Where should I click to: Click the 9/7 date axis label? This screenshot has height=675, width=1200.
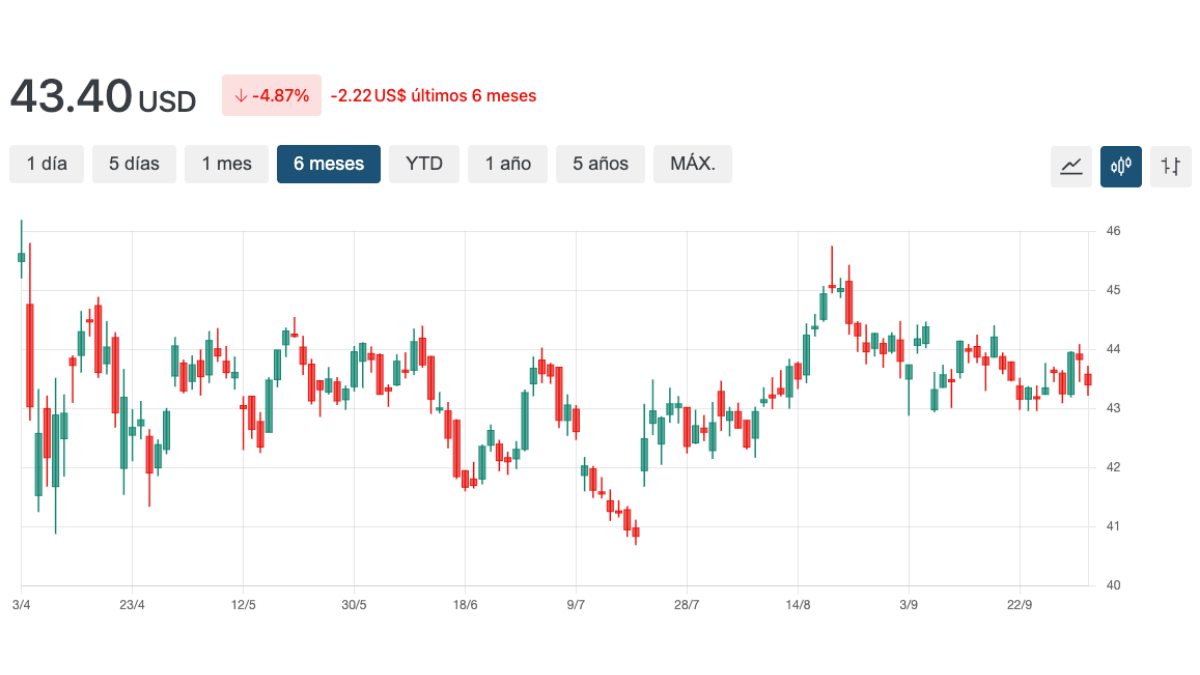click(576, 605)
